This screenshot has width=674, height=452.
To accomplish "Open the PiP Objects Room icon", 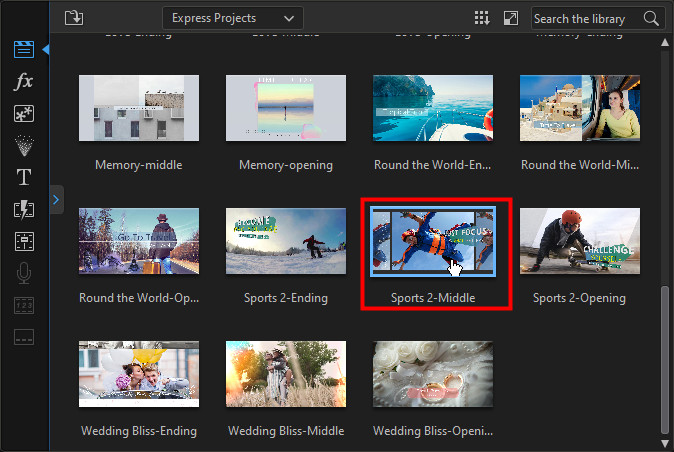I will point(24,114).
